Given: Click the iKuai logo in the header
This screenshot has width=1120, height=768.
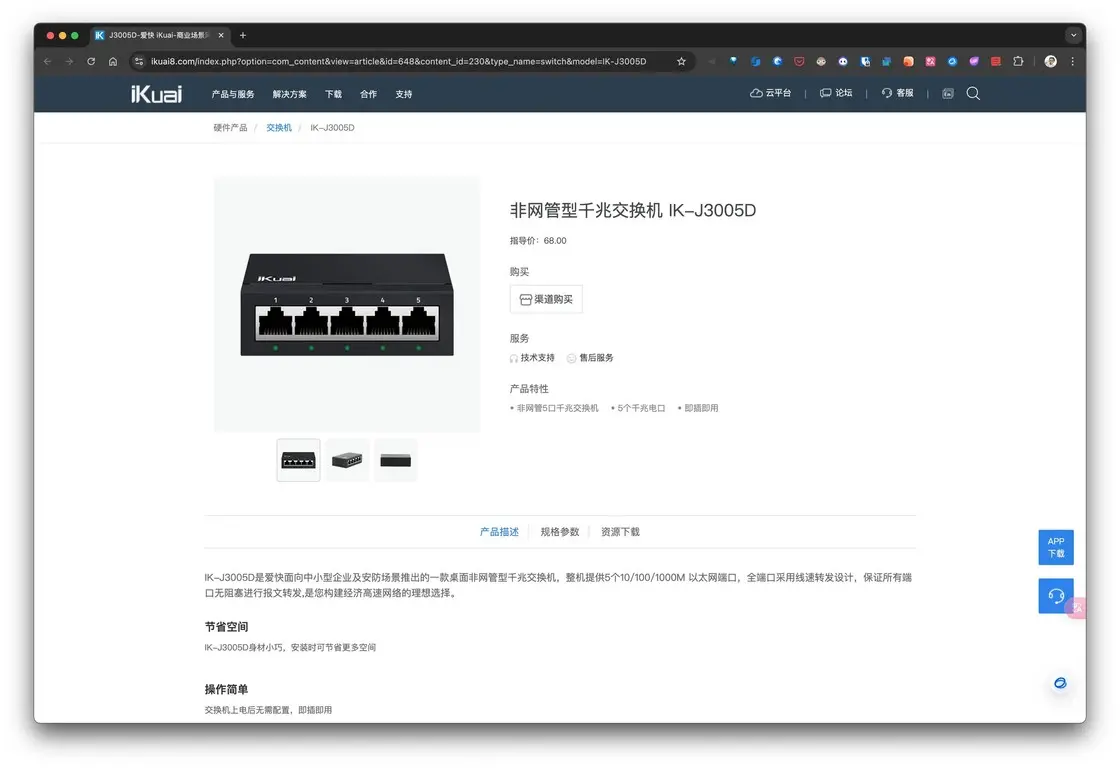Looking at the screenshot, I should [x=156, y=94].
